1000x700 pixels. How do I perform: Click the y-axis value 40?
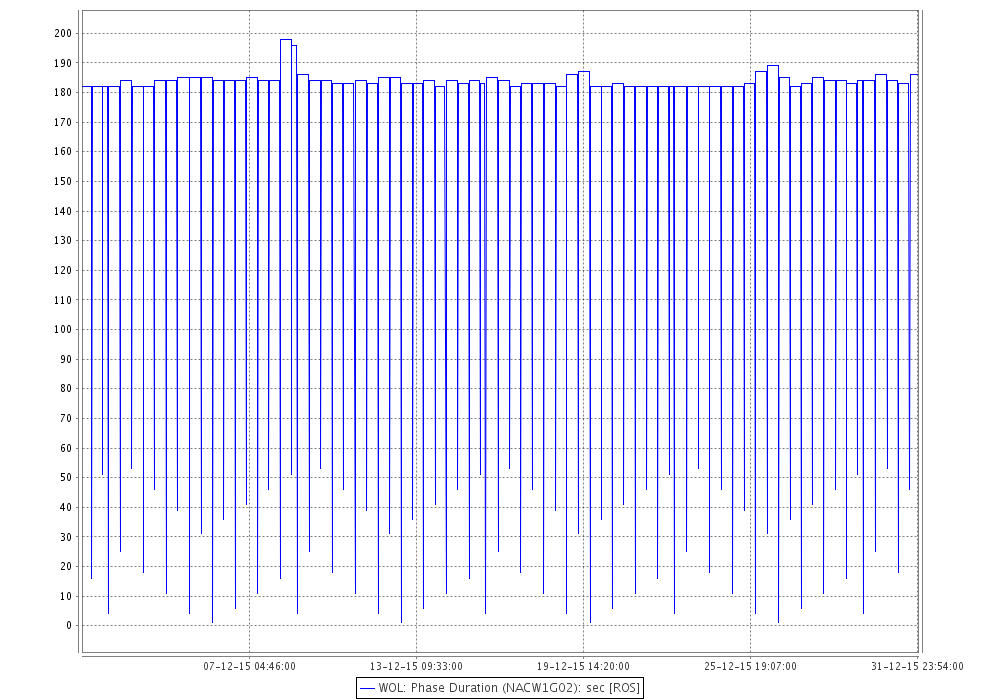[66, 507]
